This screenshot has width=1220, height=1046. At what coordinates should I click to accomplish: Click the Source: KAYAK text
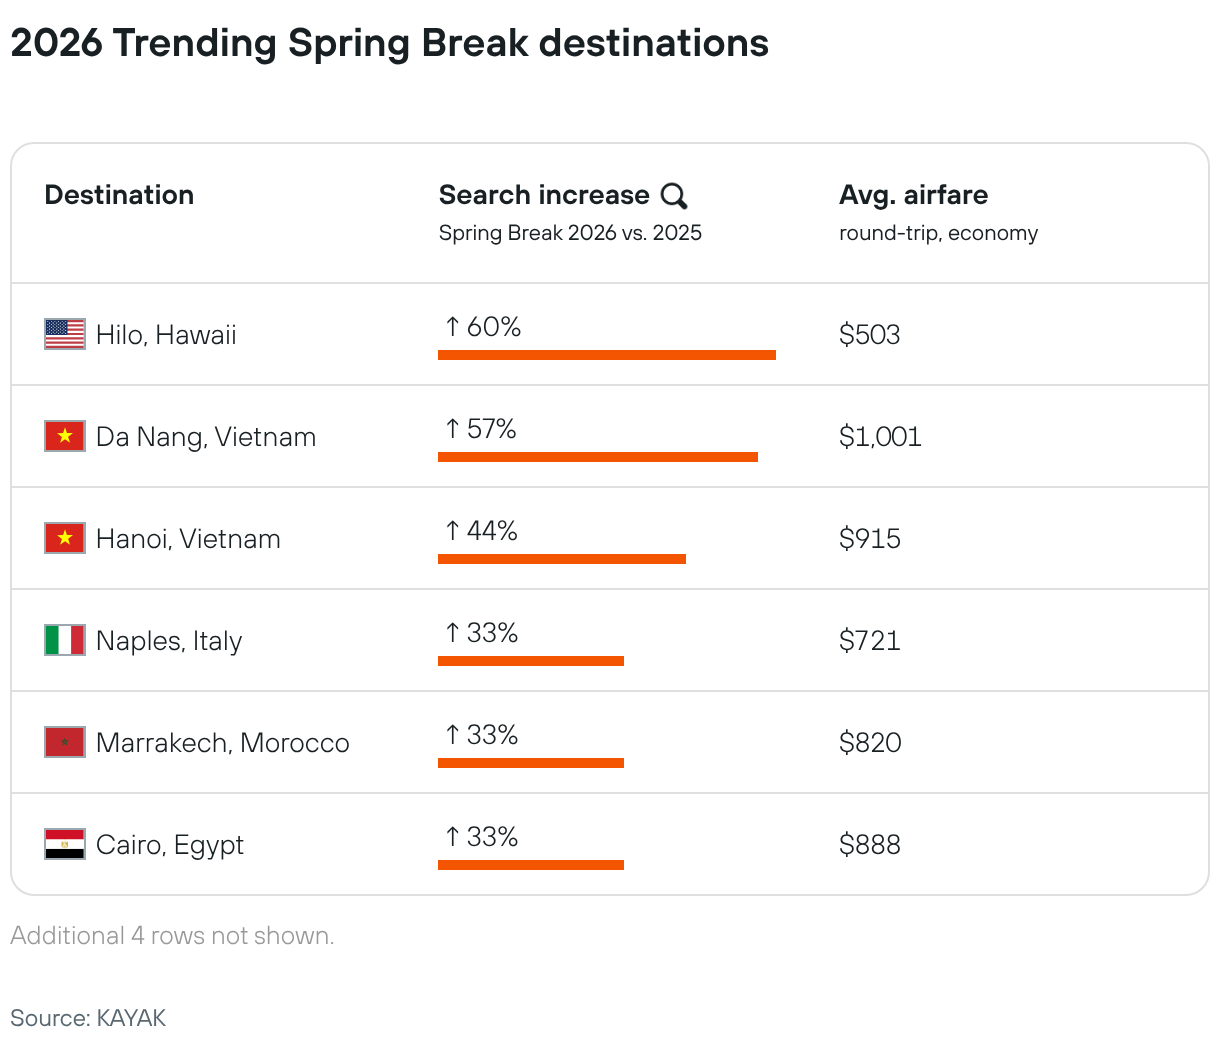[x=88, y=1018]
